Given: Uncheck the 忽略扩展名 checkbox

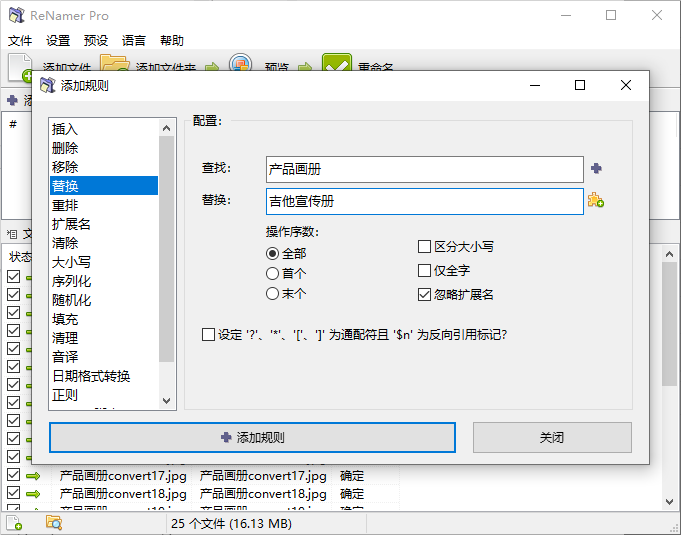Looking at the screenshot, I should [x=424, y=294].
